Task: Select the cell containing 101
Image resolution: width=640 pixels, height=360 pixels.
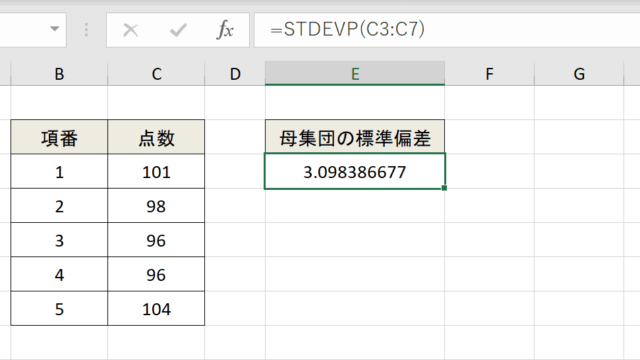Action: (156, 171)
